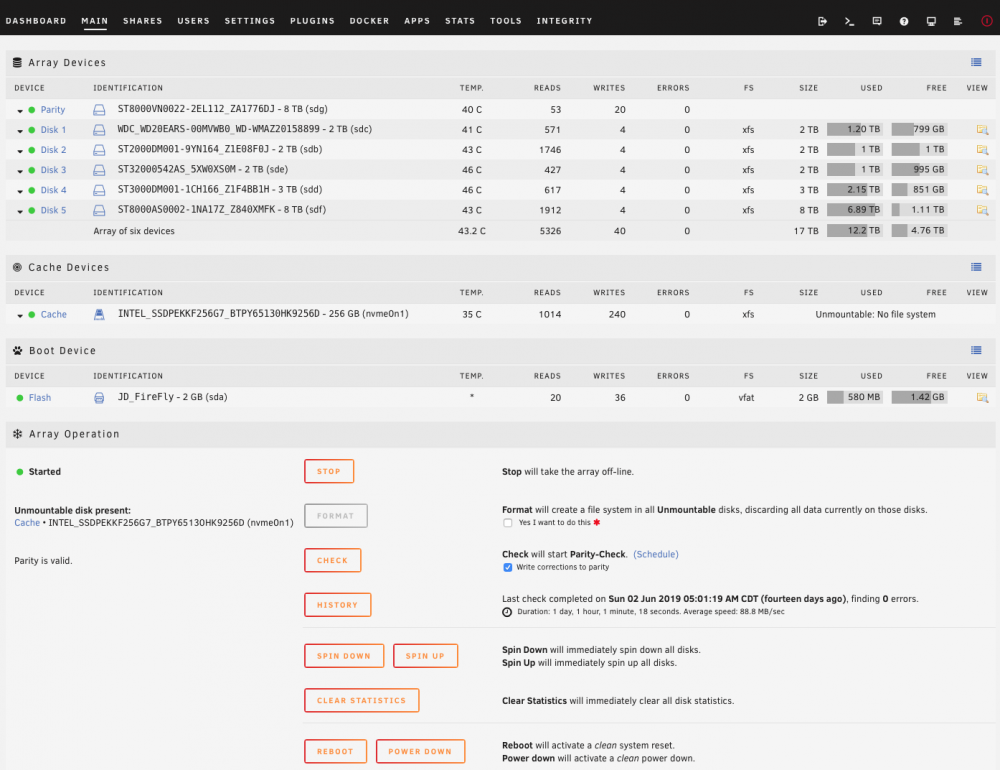Open the Flash device link
Screen dimensions: 1000x770
coord(40,397)
